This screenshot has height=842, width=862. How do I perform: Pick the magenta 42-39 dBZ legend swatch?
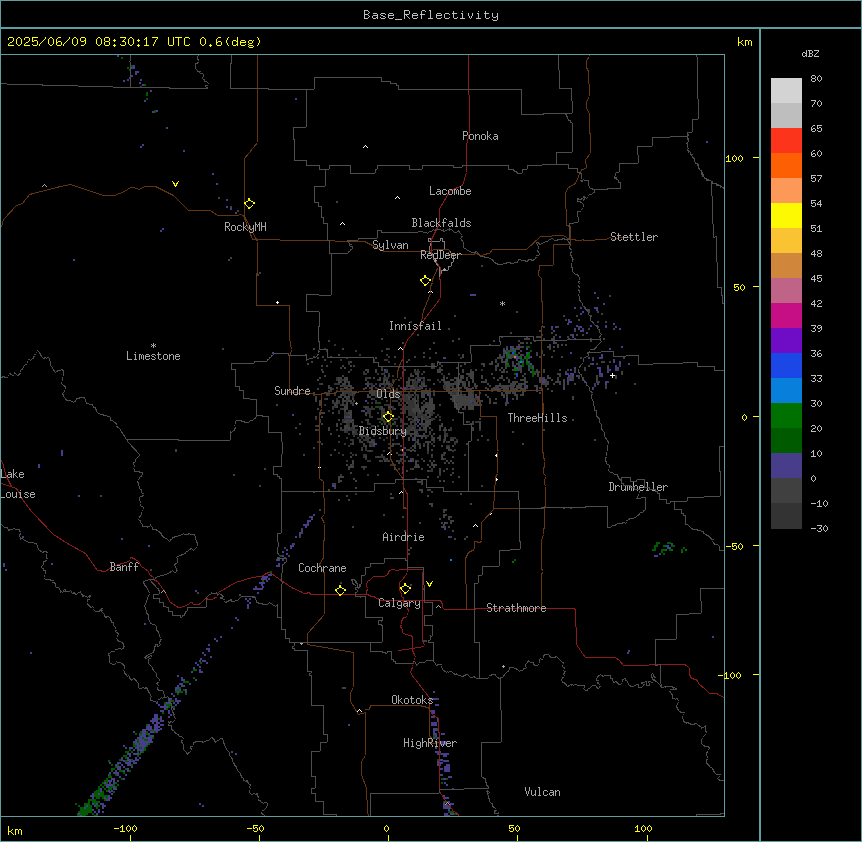tap(786, 315)
